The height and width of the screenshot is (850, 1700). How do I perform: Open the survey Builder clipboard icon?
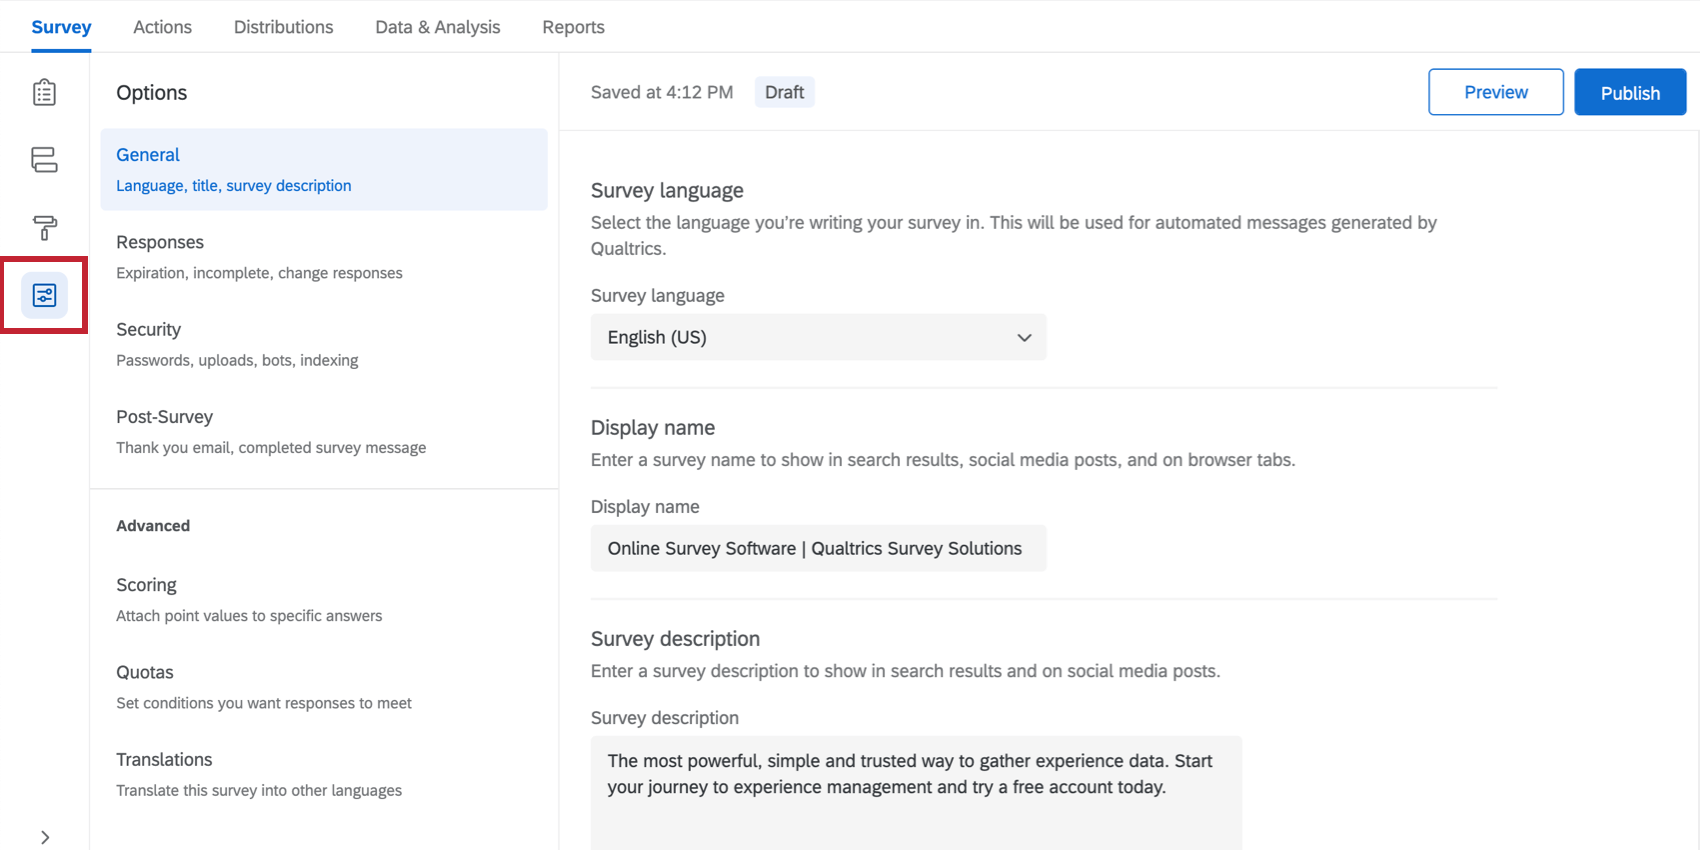[x=44, y=93]
